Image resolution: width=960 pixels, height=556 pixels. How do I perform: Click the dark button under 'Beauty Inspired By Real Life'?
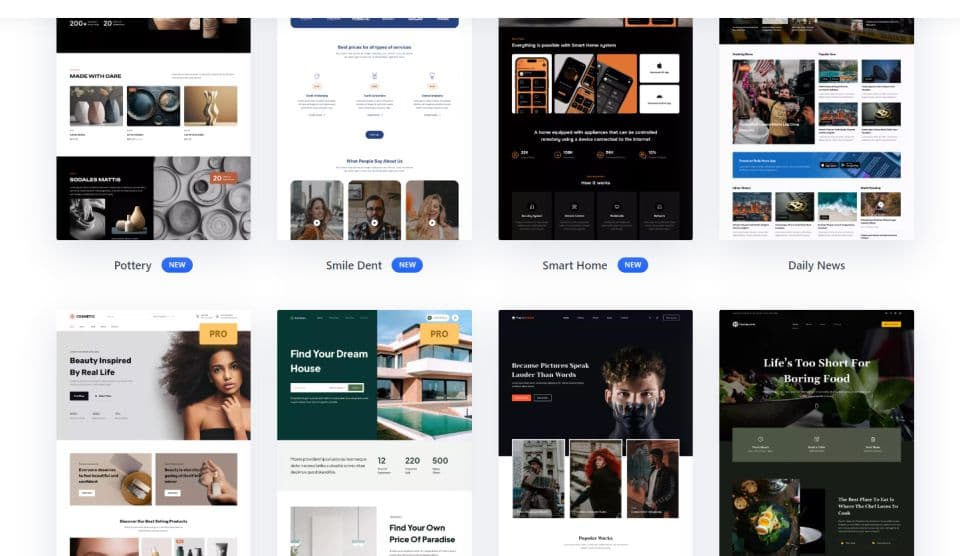(x=79, y=396)
